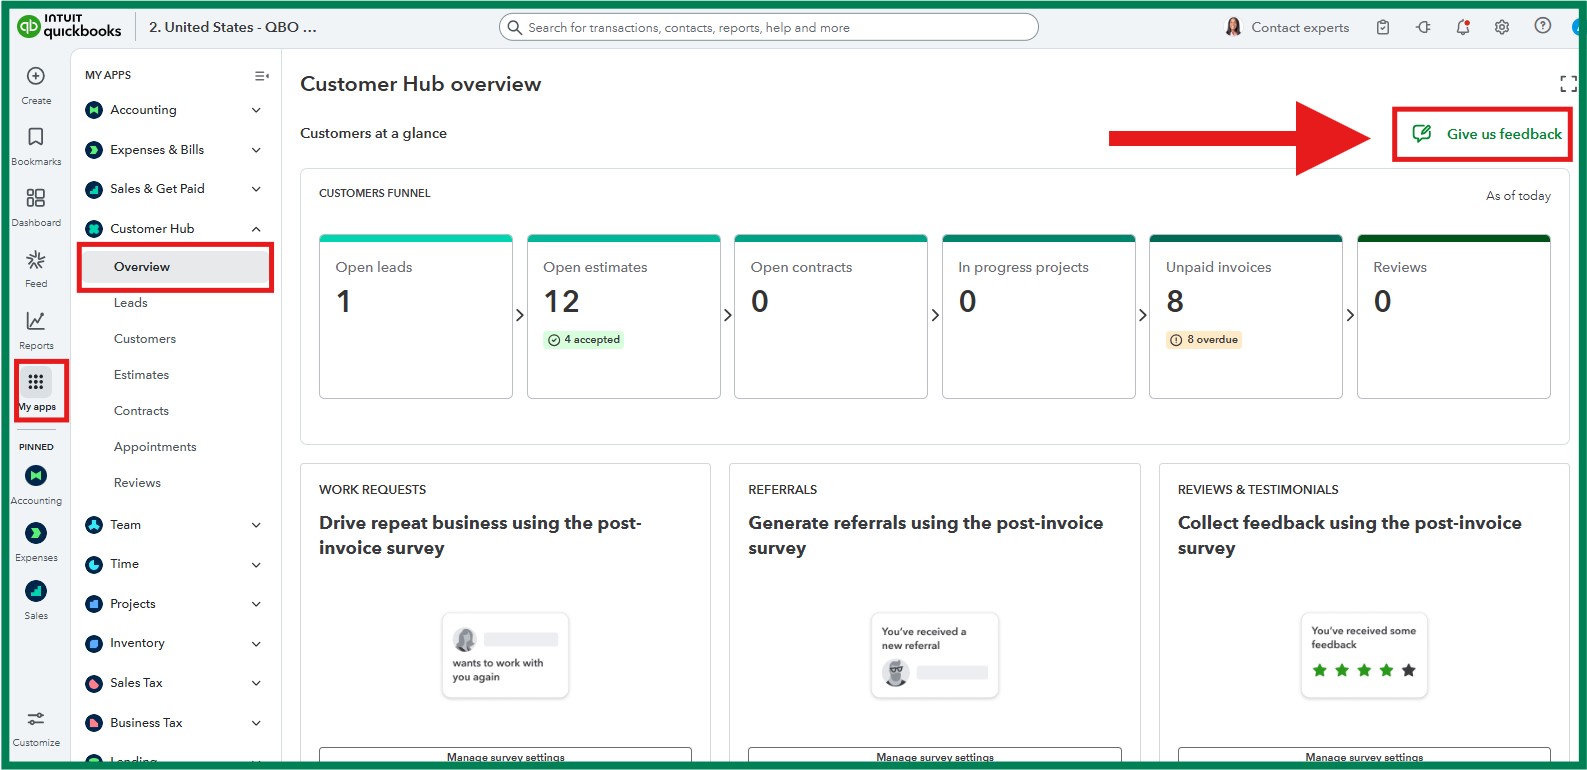Click the "You've received a new referral" illustration
The width and height of the screenshot is (1587, 770).
(935, 655)
